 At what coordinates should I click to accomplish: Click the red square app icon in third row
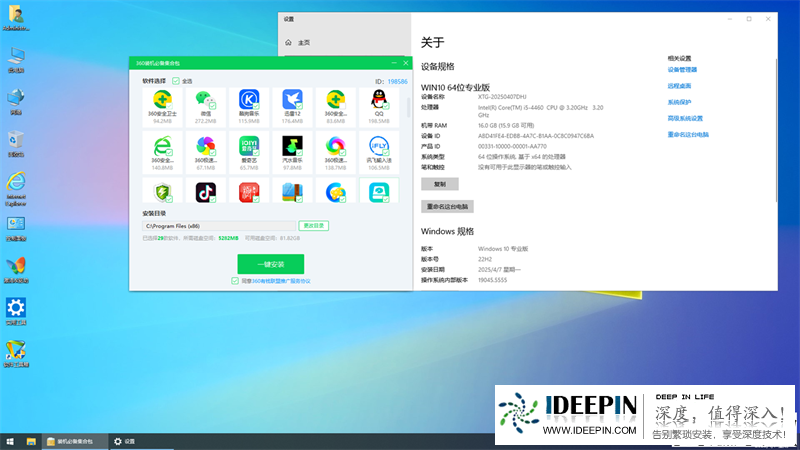(249, 192)
